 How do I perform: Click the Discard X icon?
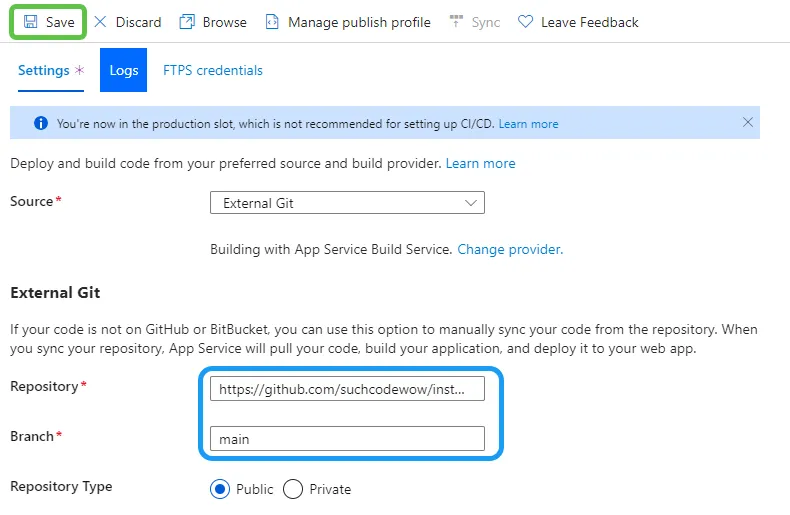pos(100,22)
